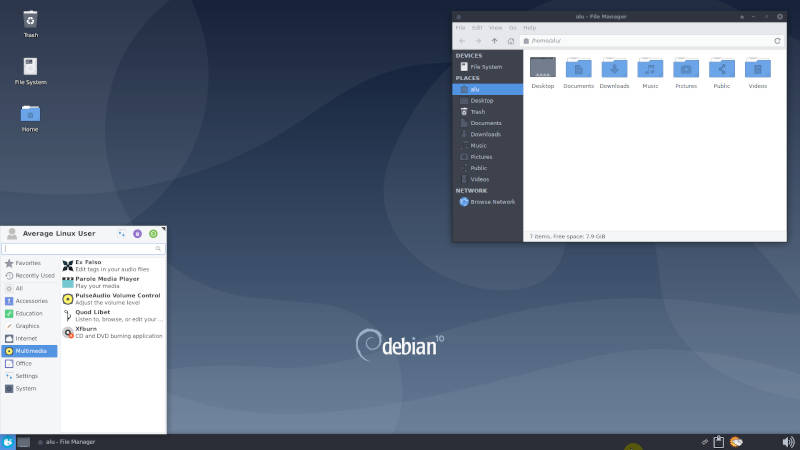
Task: Open the clipboard manager tray icon
Action: coord(718,442)
